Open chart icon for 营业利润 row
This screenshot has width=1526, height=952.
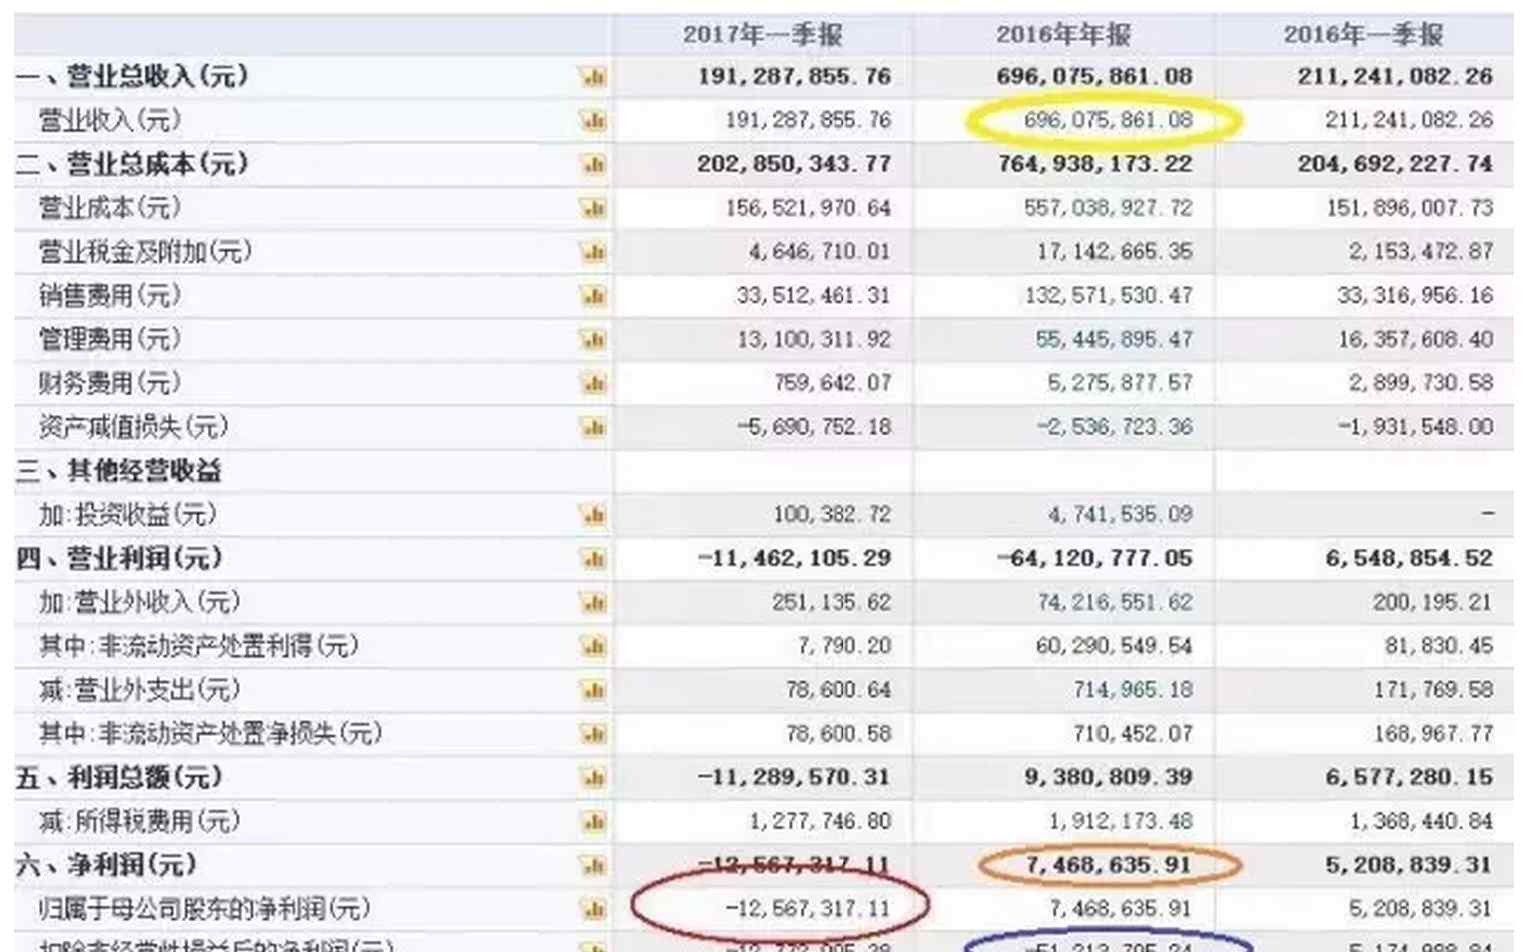[x=593, y=559]
